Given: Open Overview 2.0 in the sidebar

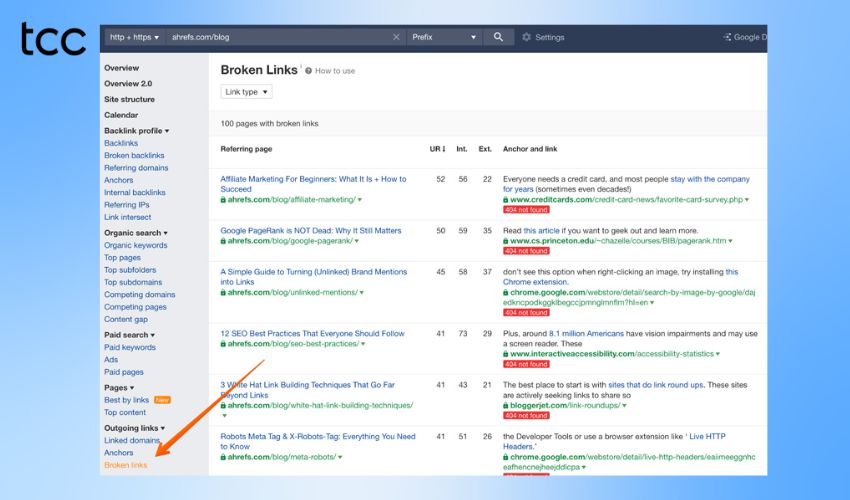Looking at the screenshot, I should point(128,84).
